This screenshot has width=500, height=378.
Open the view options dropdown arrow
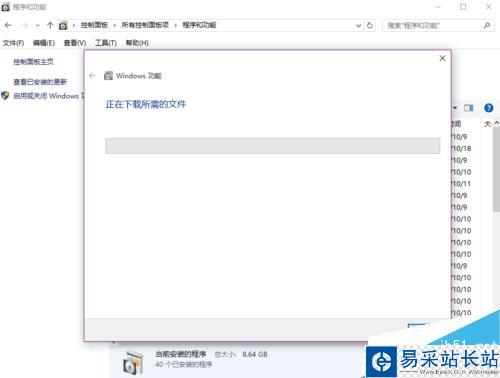455,108
